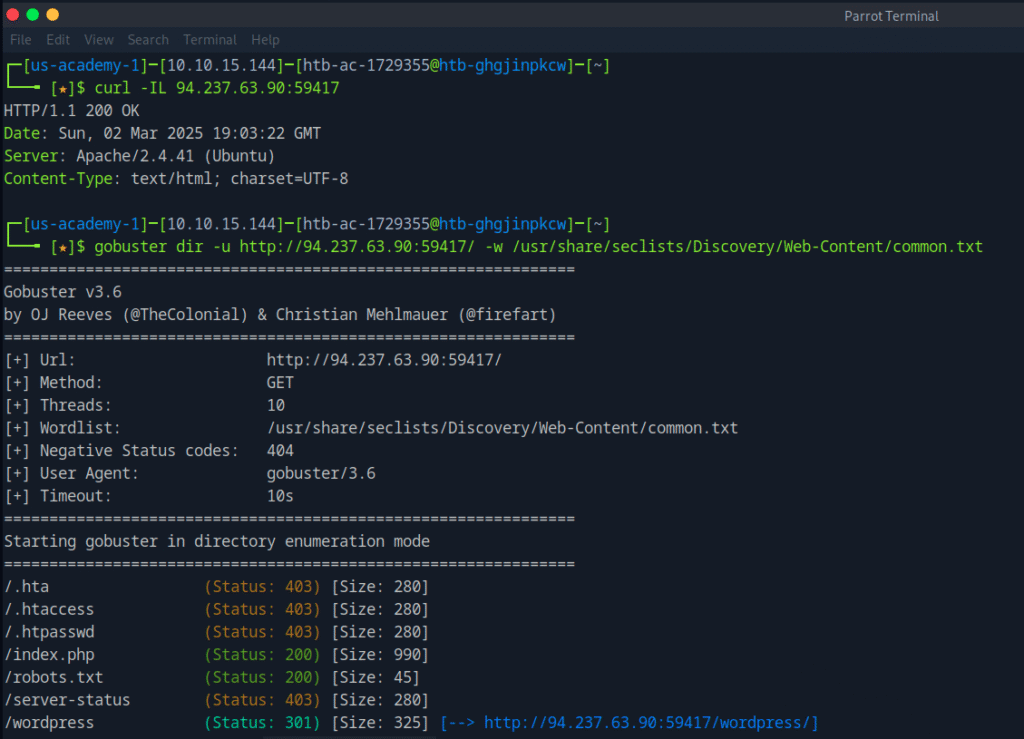Click the /.htpasswd result entry
1024x739 pixels.
tap(49, 632)
